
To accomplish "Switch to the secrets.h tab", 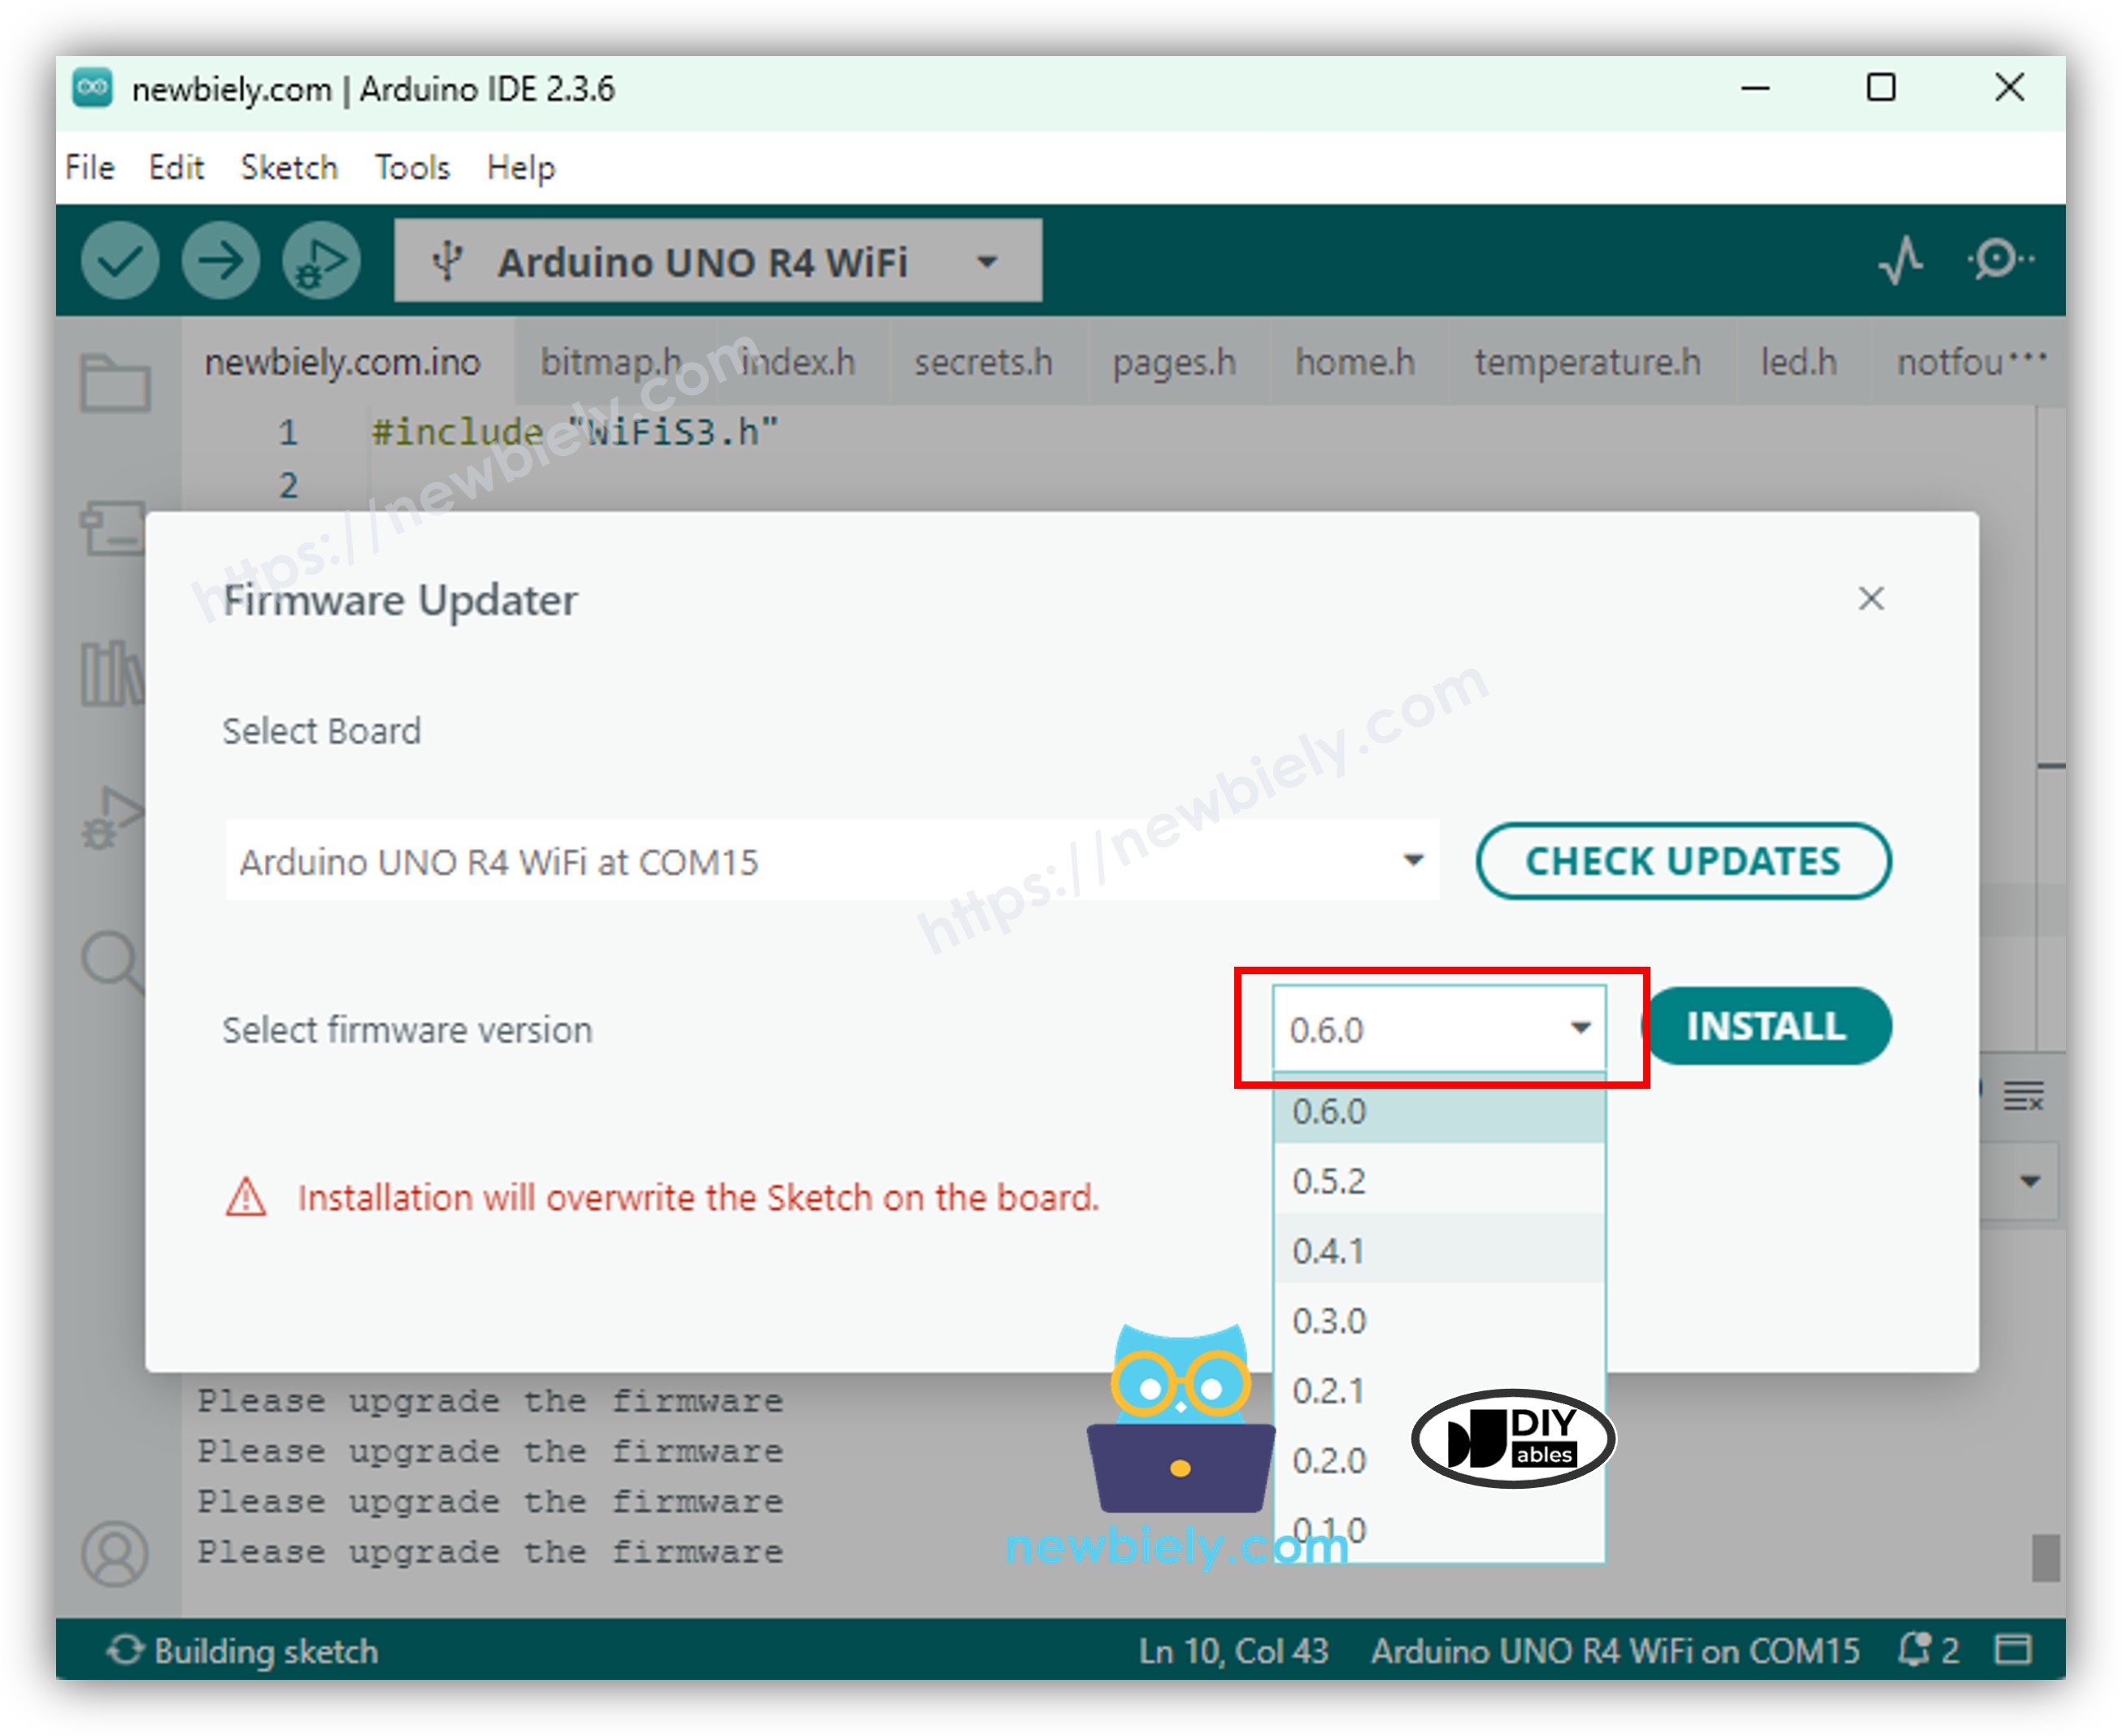I will pos(982,362).
